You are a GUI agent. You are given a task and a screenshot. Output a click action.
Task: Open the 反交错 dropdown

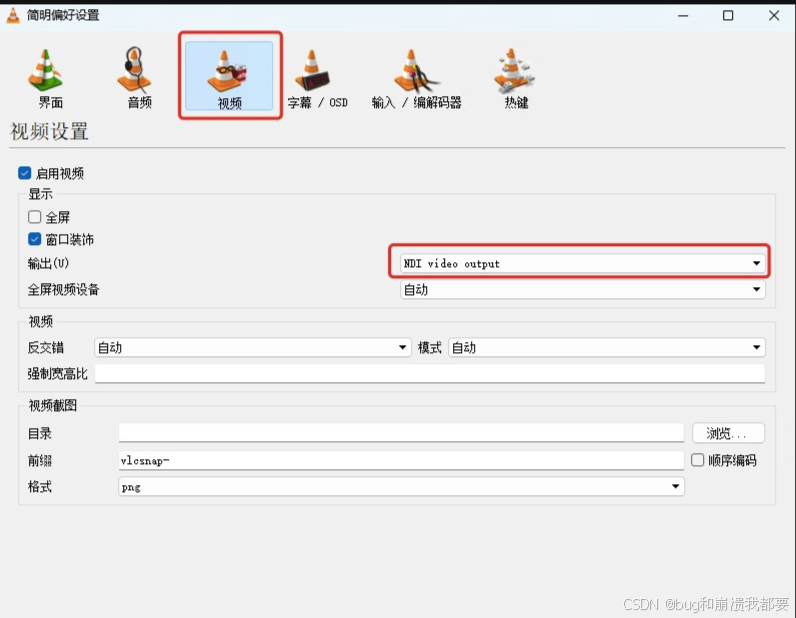[252, 348]
